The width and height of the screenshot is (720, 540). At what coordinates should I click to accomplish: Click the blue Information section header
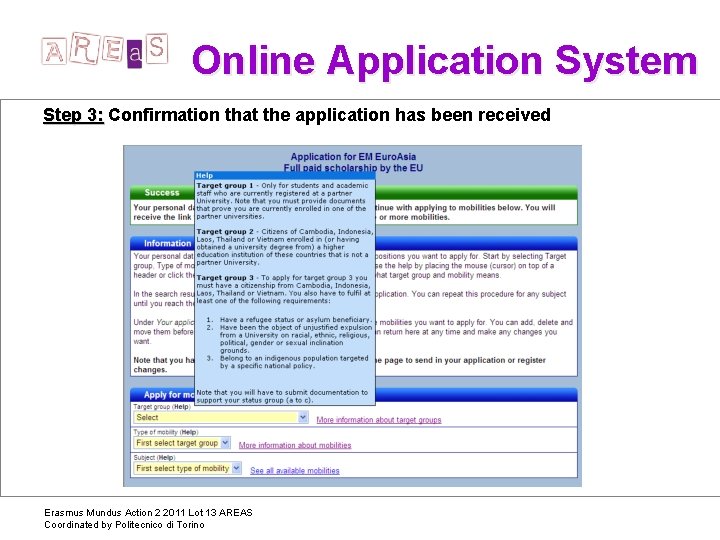click(x=354, y=243)
